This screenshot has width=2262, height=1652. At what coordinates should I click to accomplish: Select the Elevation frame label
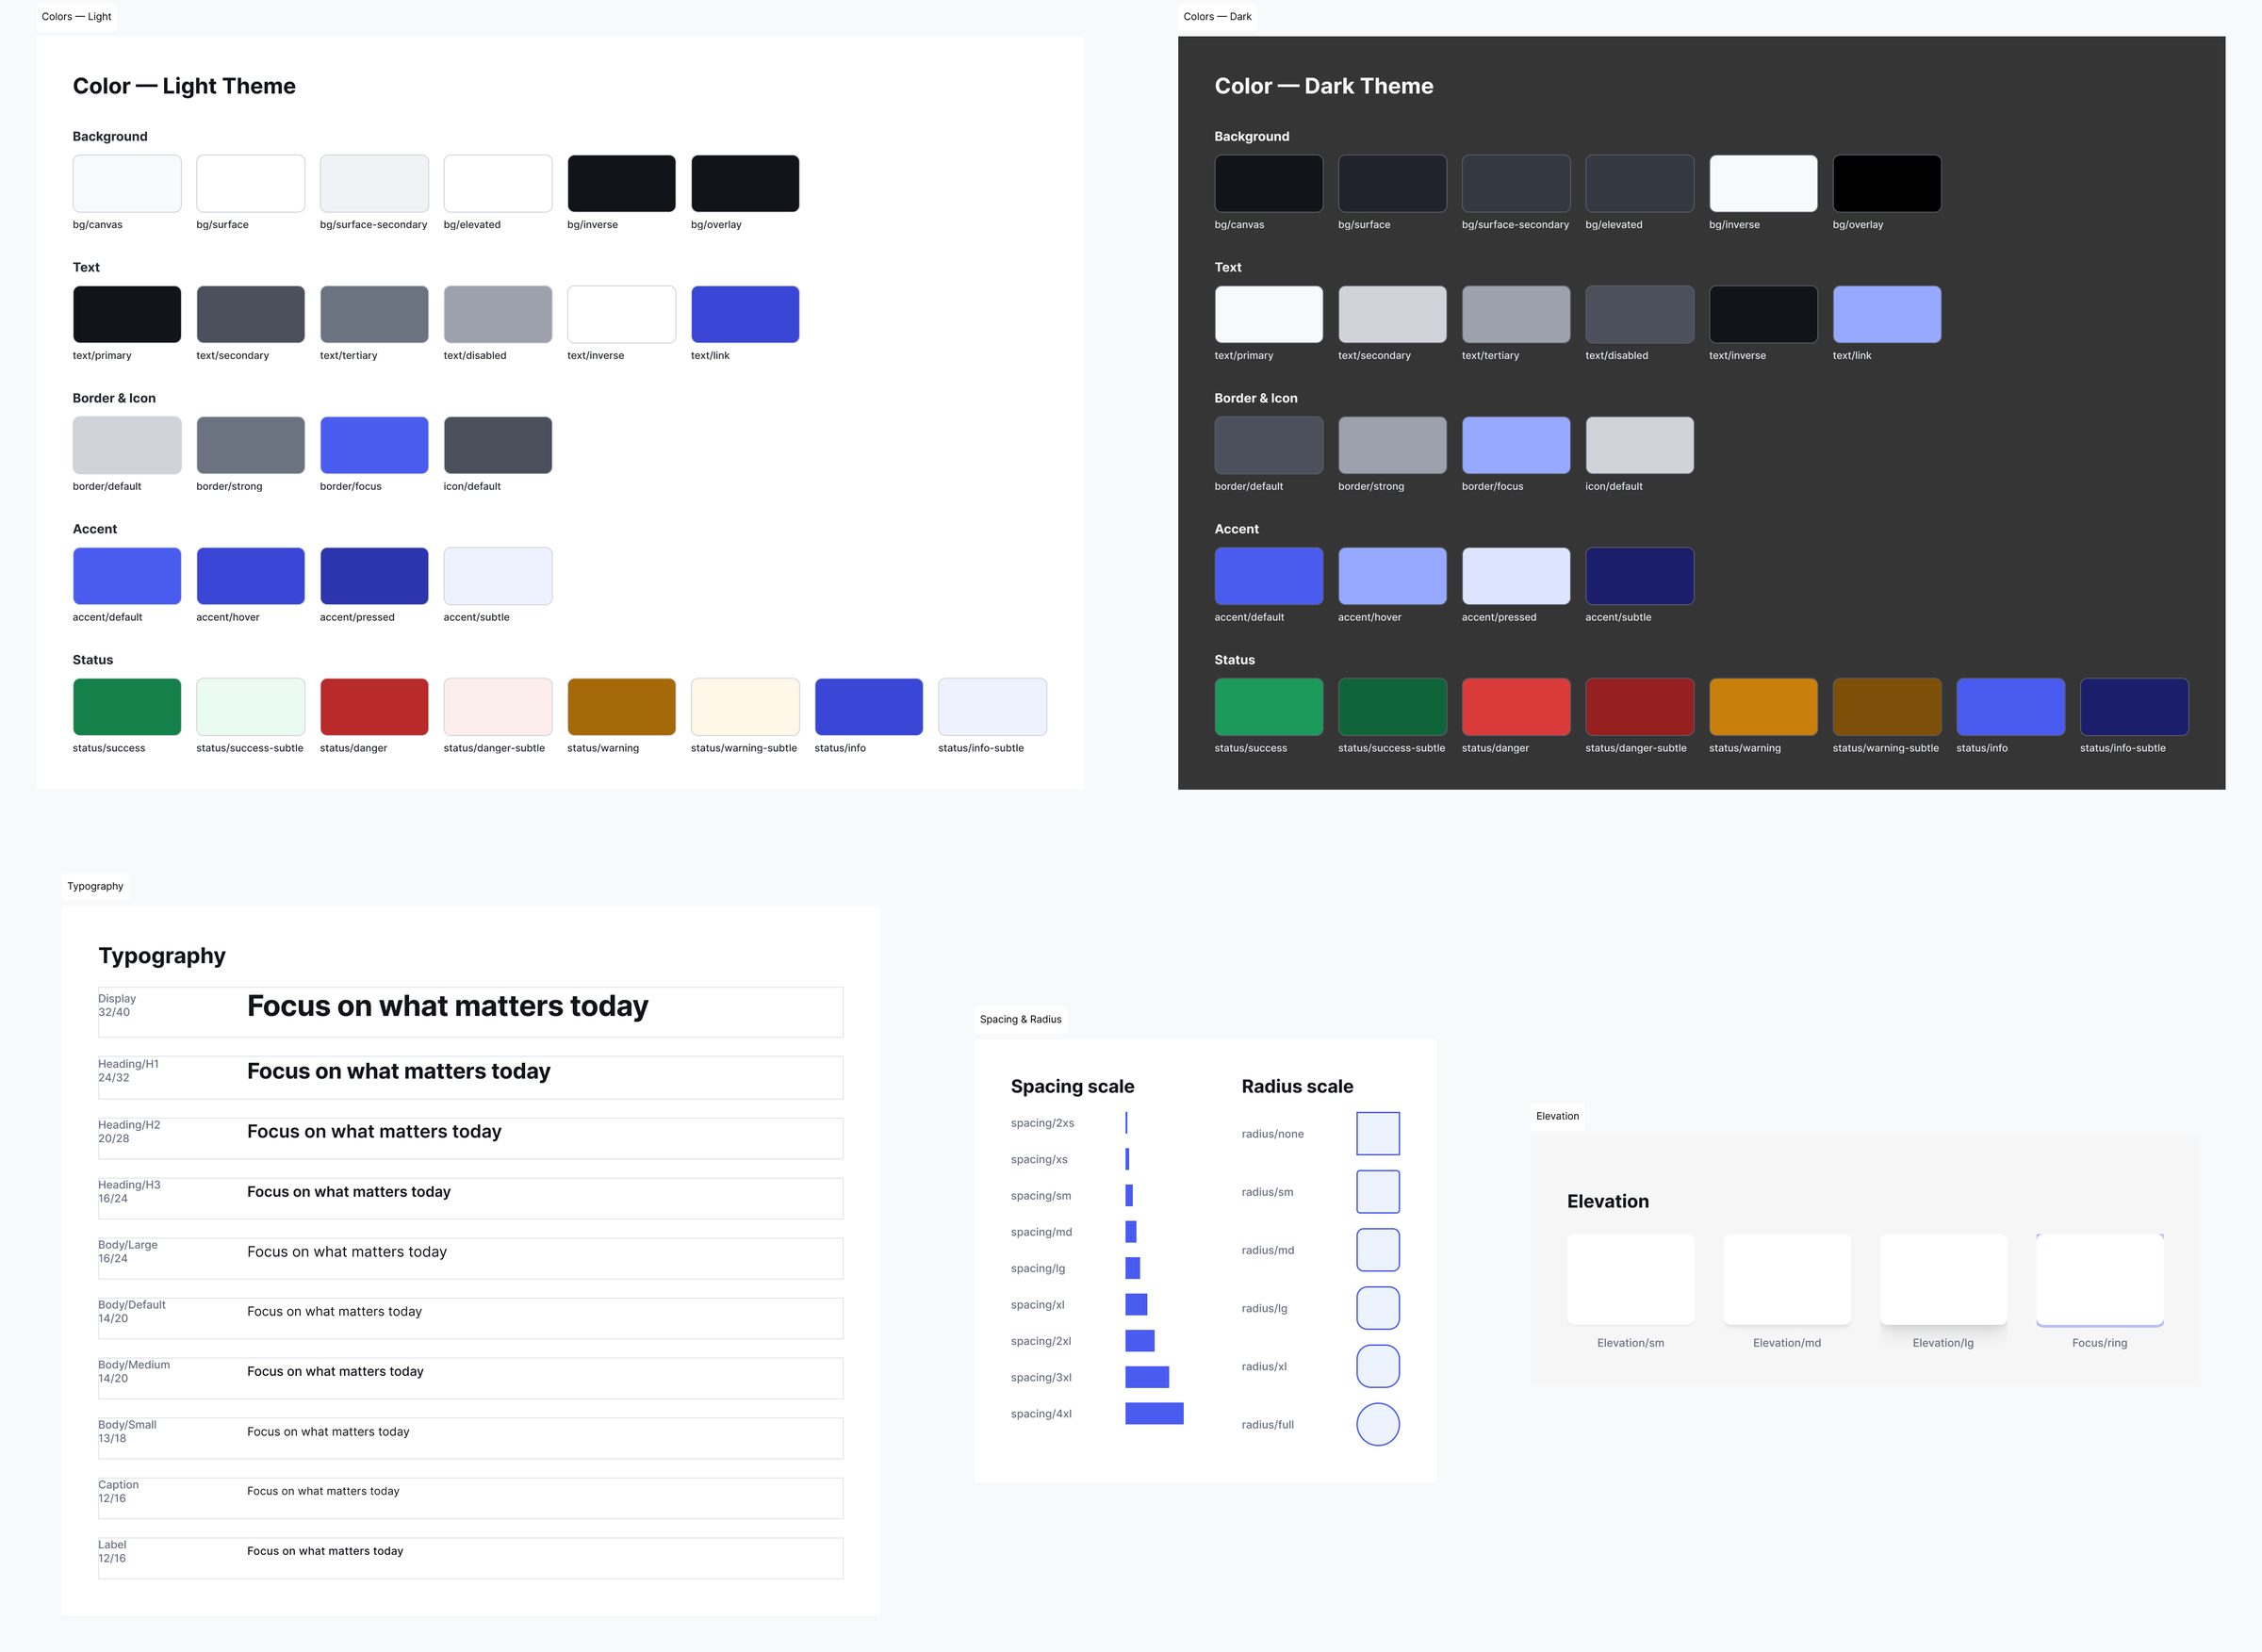[x=1557, y=1116]
